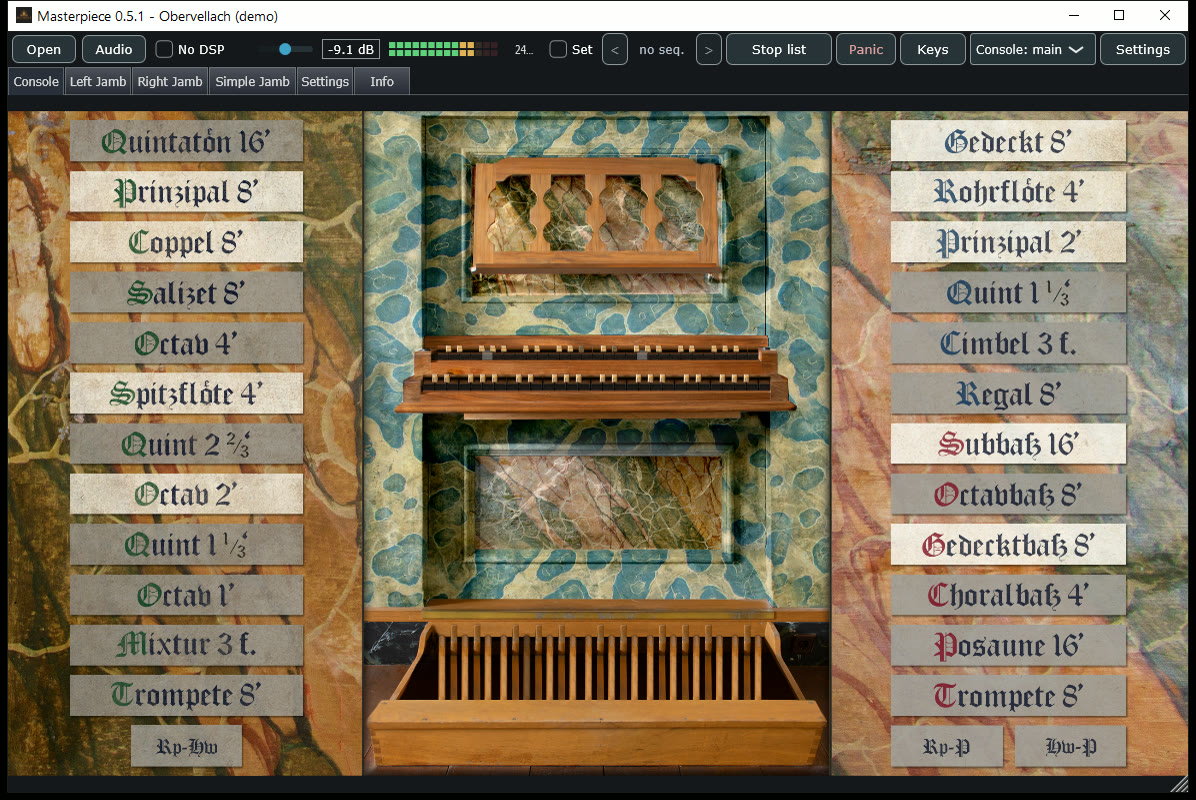This screenshot has width=1196, height=800.
Task: Click the audio level meter
Action: click(443, 50)
